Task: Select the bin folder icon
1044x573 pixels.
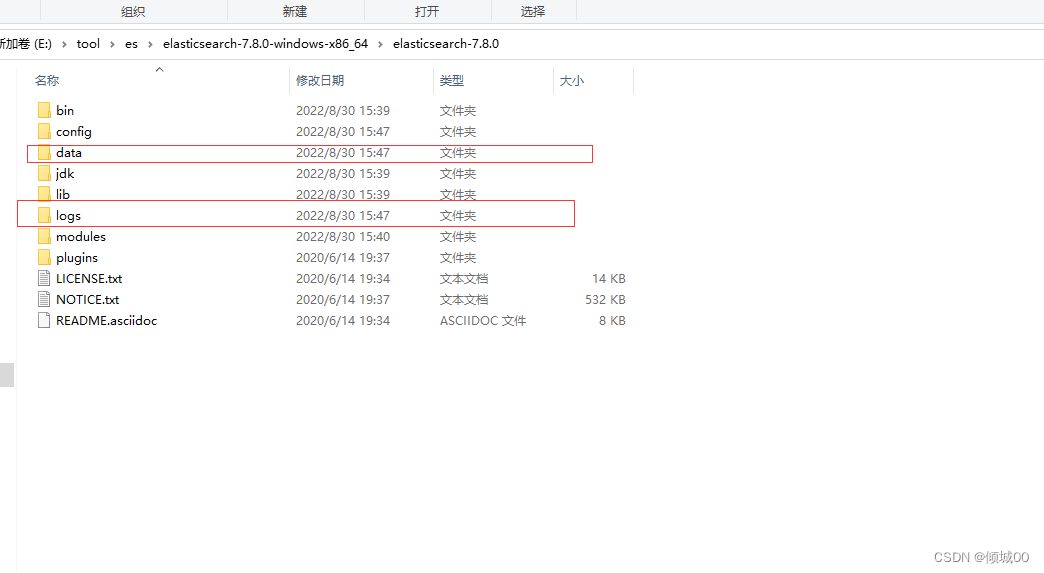Action: pyautogui.click(x=44, y=110)
